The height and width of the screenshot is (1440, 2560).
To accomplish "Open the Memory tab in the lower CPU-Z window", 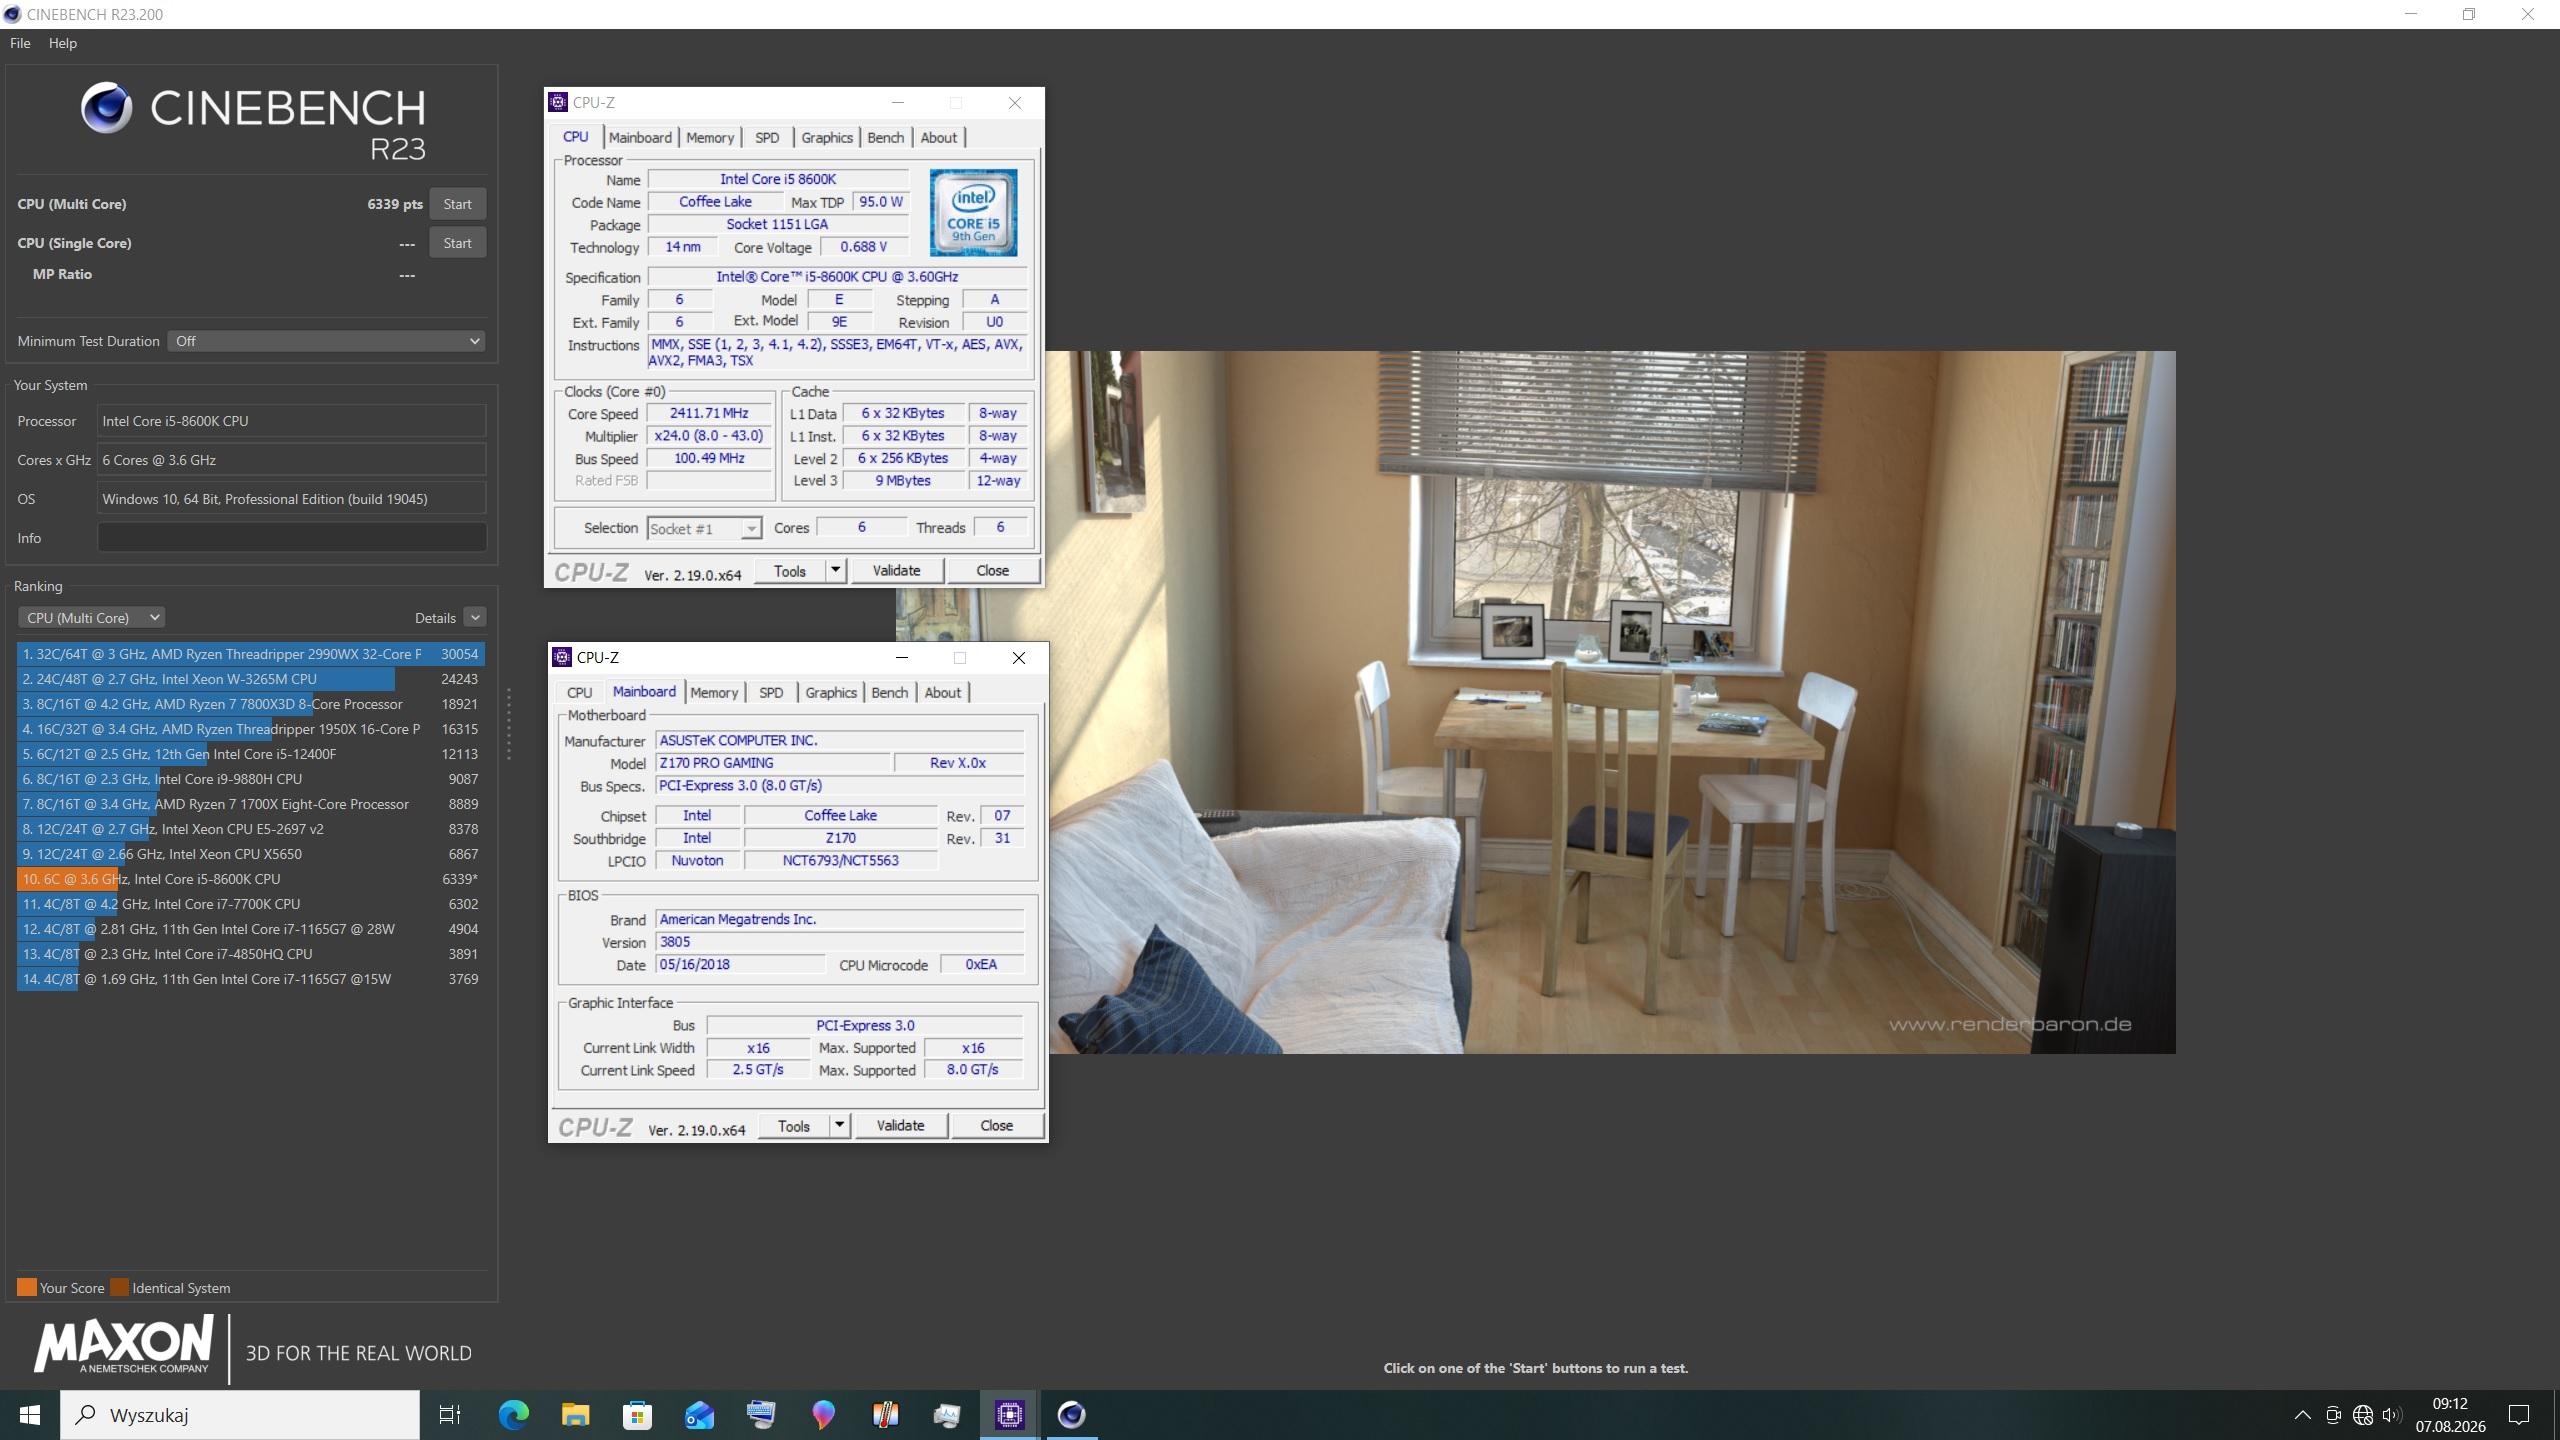I will pos(714,693).
